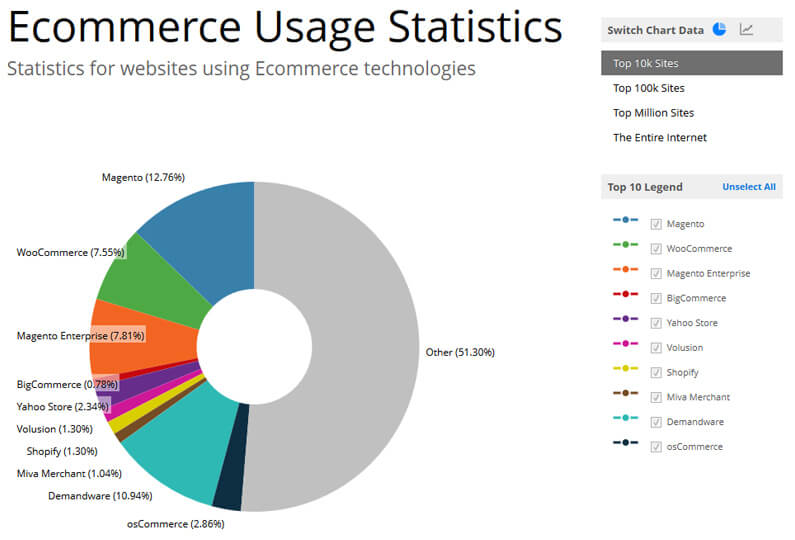
Task: Toggle the BigCommerce checkbox
Action: (x=656, y=298)
